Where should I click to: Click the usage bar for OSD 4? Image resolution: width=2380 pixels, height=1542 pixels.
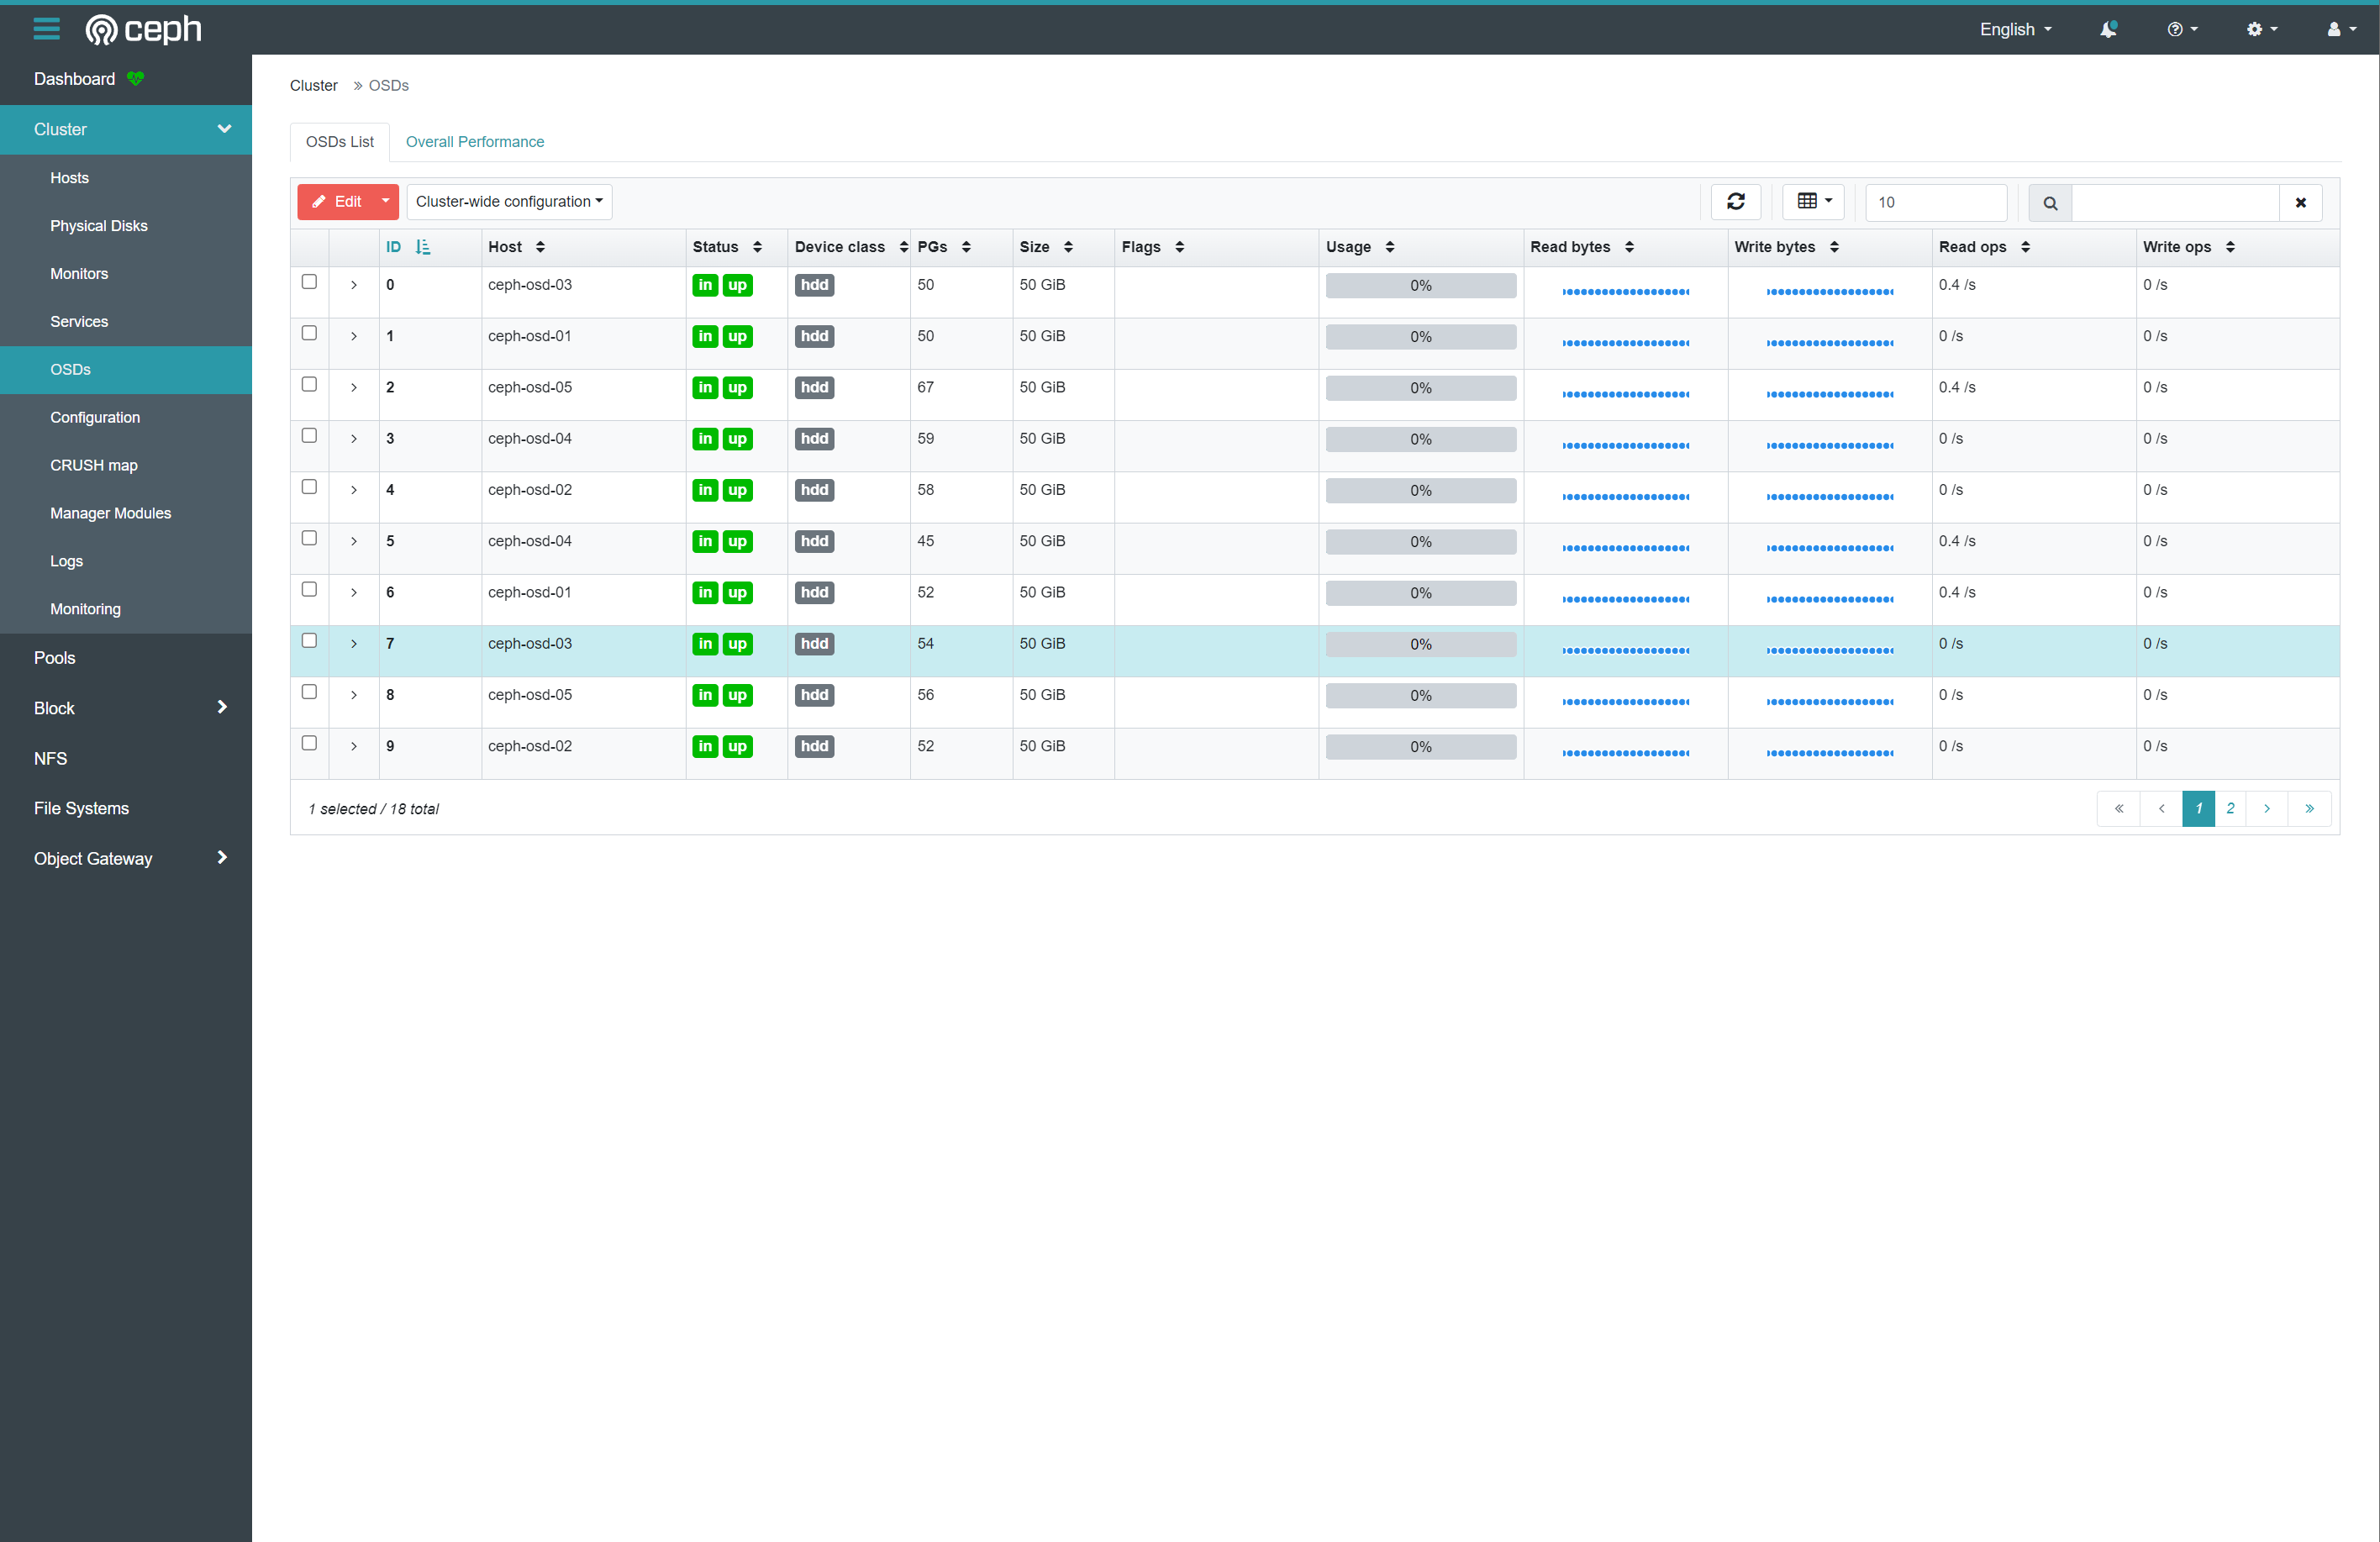pyautogui.click(x=1420, y=491)
